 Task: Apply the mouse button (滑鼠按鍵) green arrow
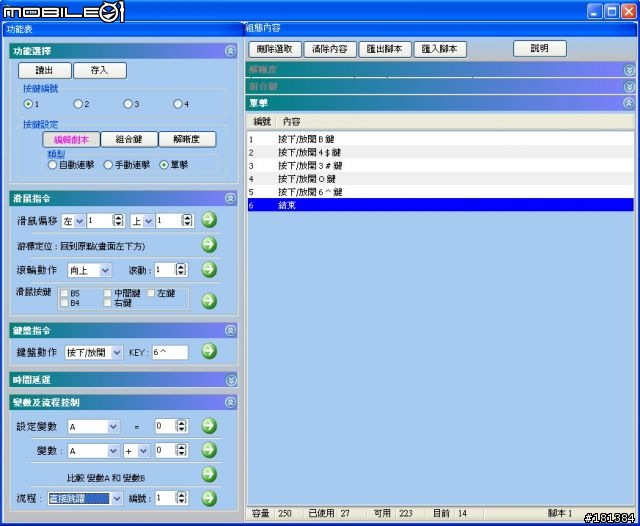coord(209,301)
